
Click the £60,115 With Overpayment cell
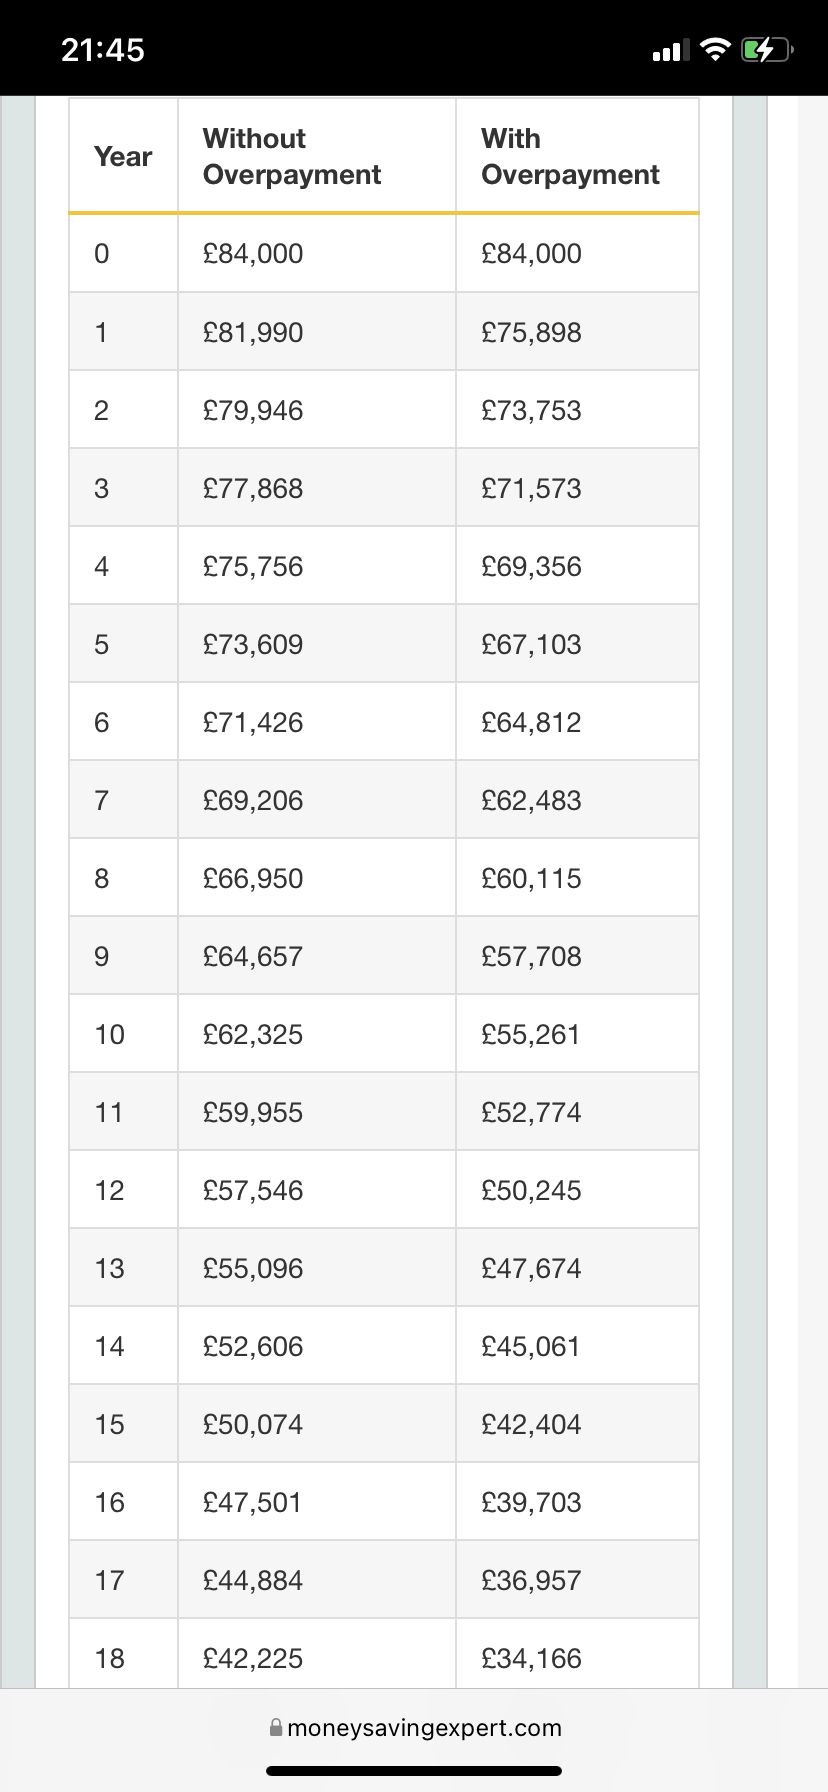[x=531, y=878]
